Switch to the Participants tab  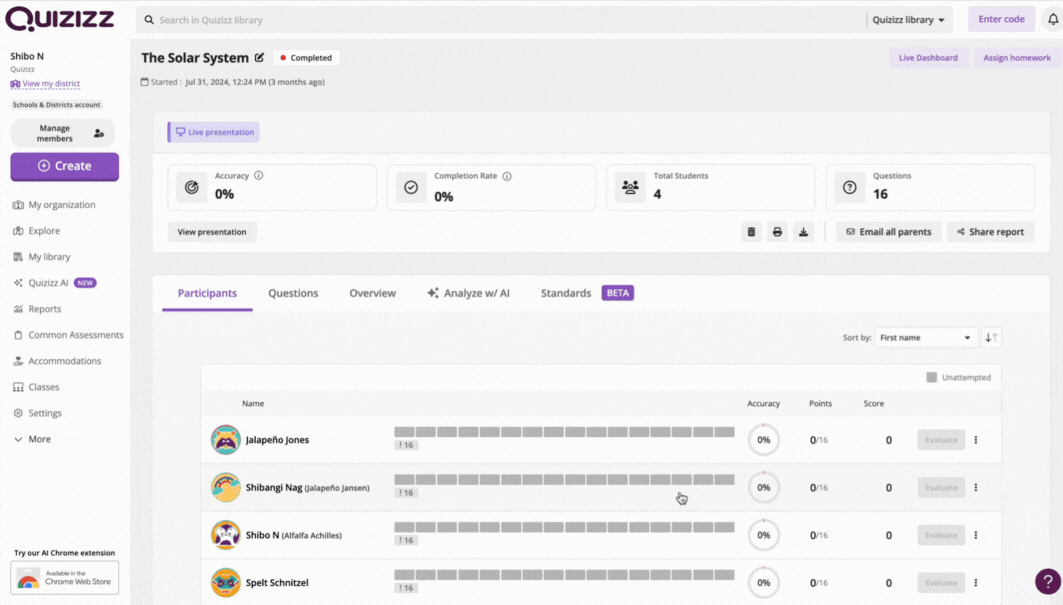click(207, 293)
